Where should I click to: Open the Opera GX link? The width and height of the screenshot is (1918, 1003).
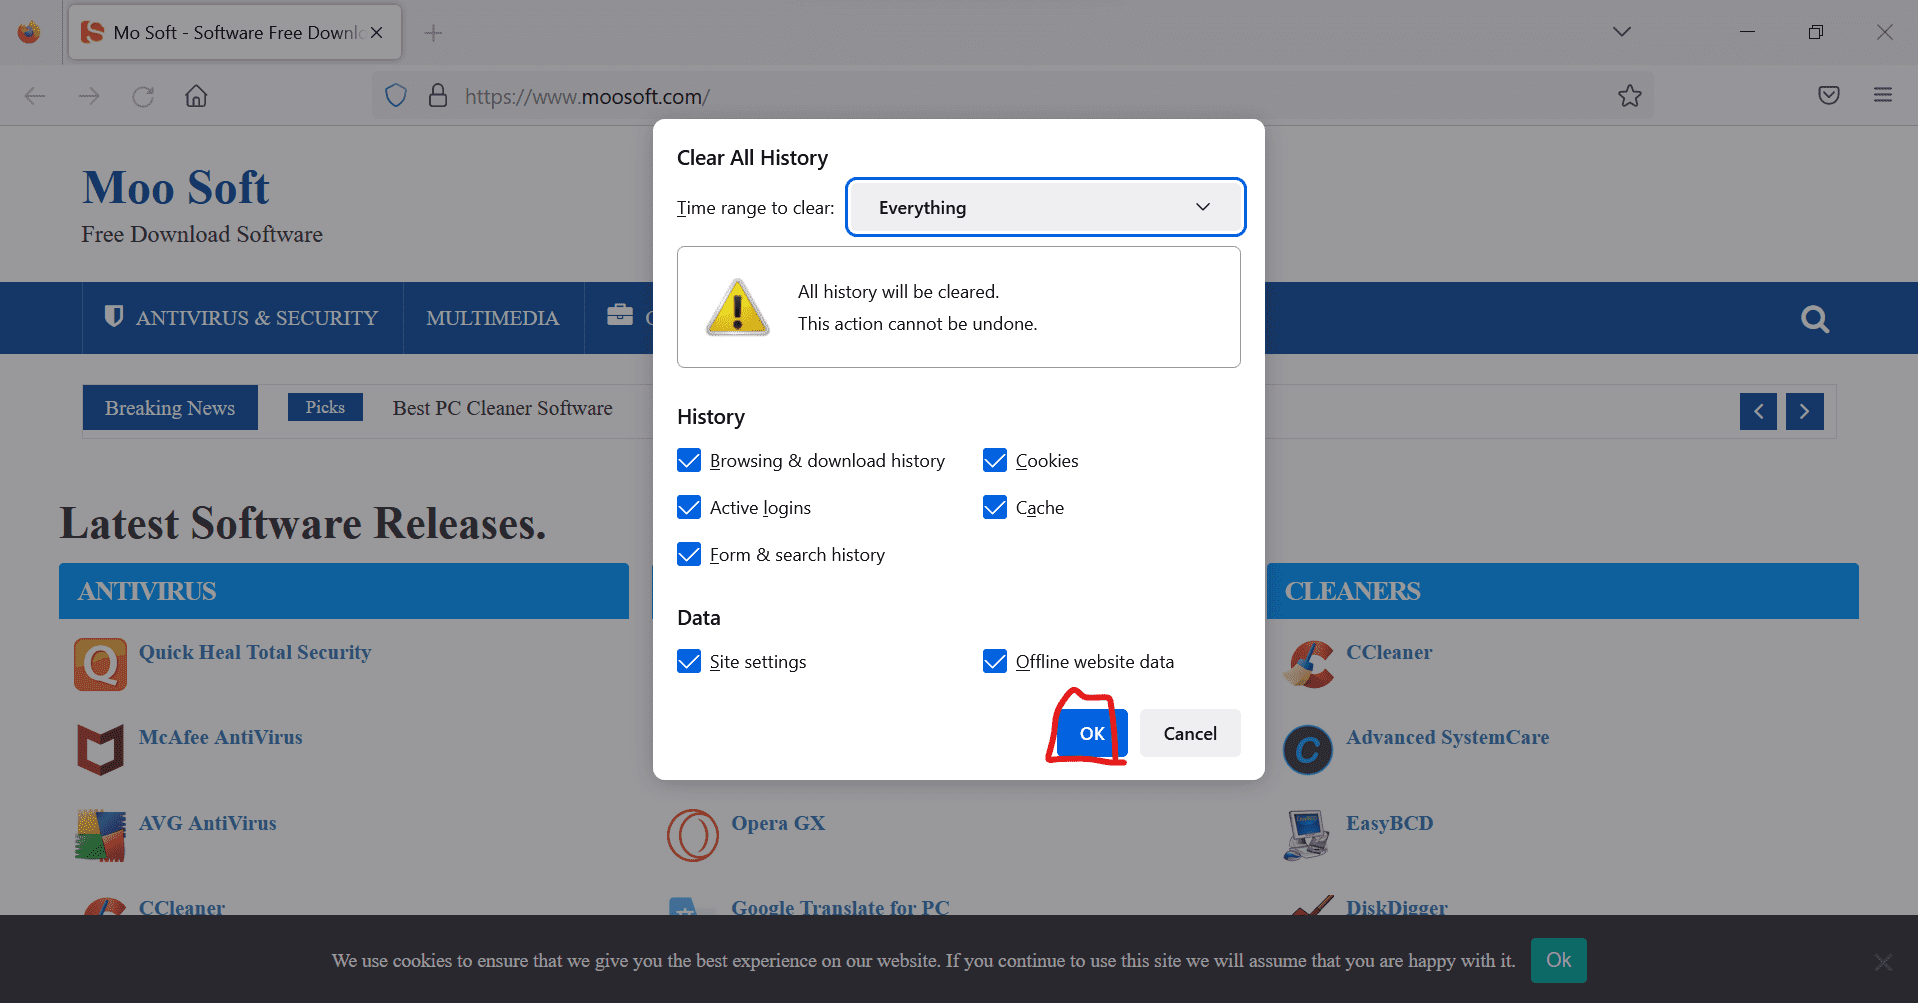click(x=778, y=823)
